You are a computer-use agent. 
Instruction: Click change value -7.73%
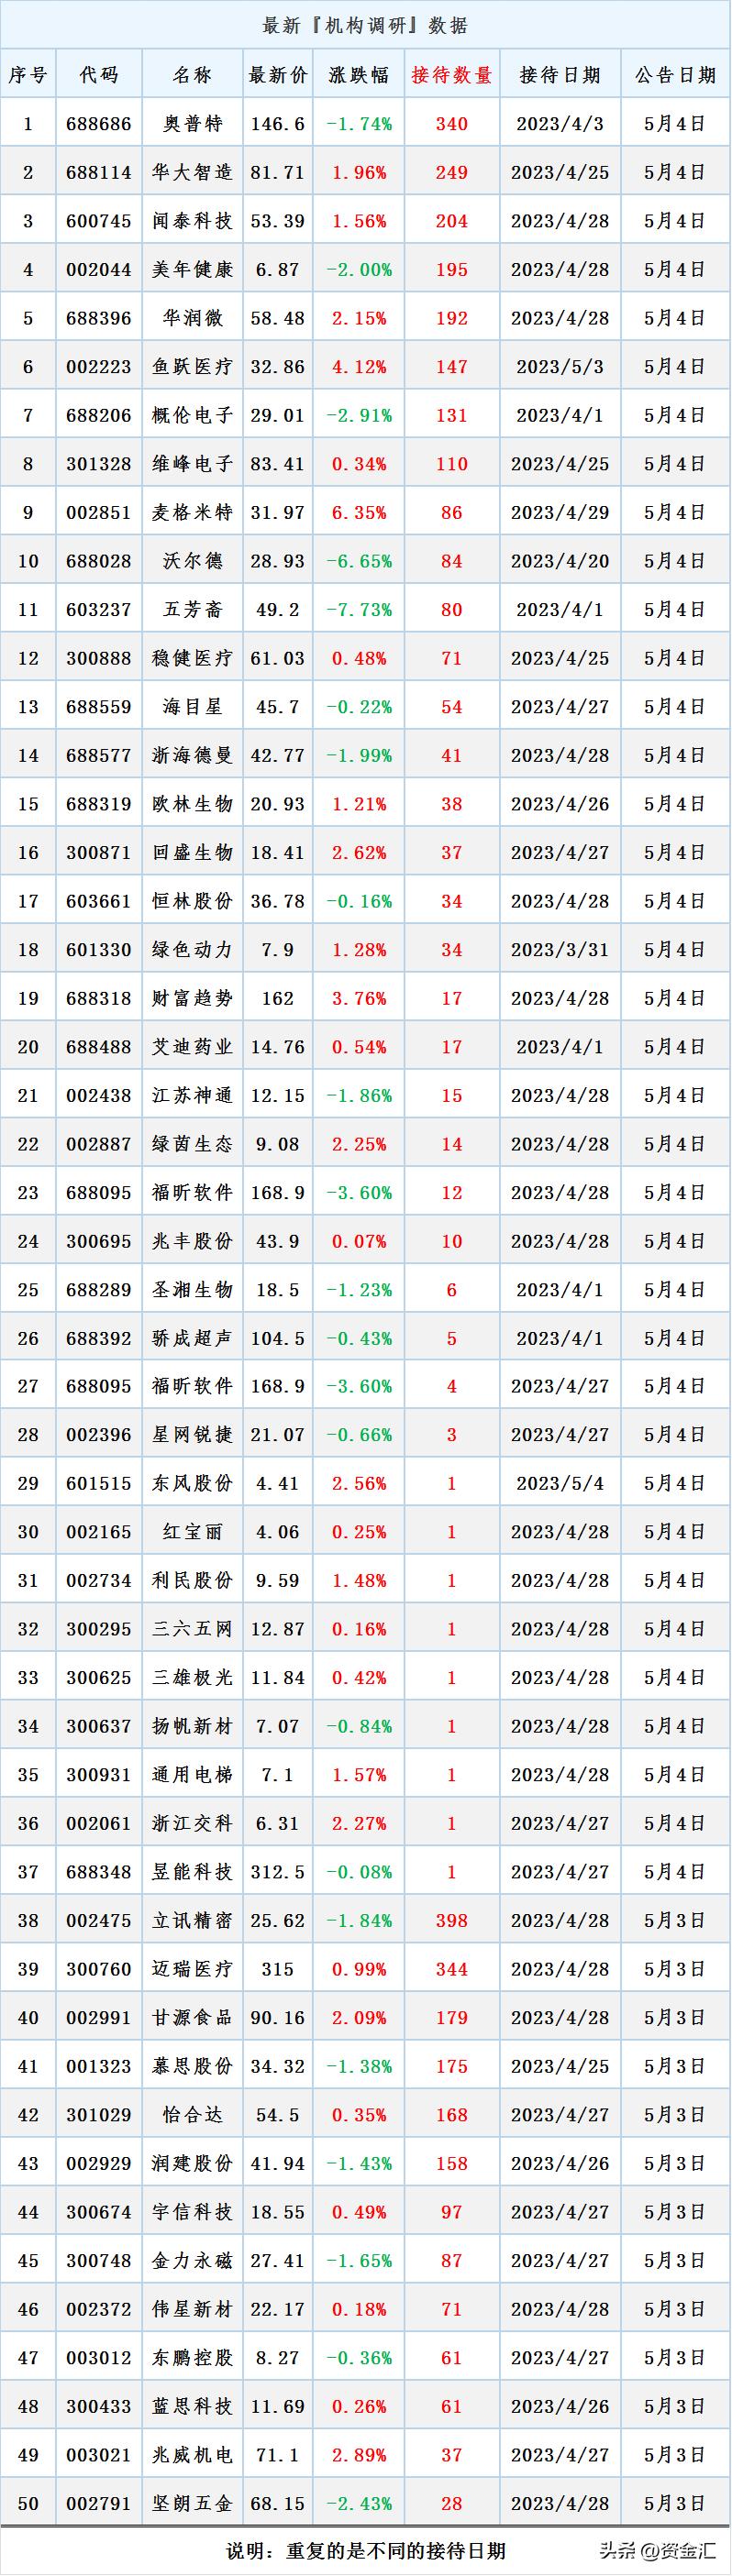pos(358,609)
